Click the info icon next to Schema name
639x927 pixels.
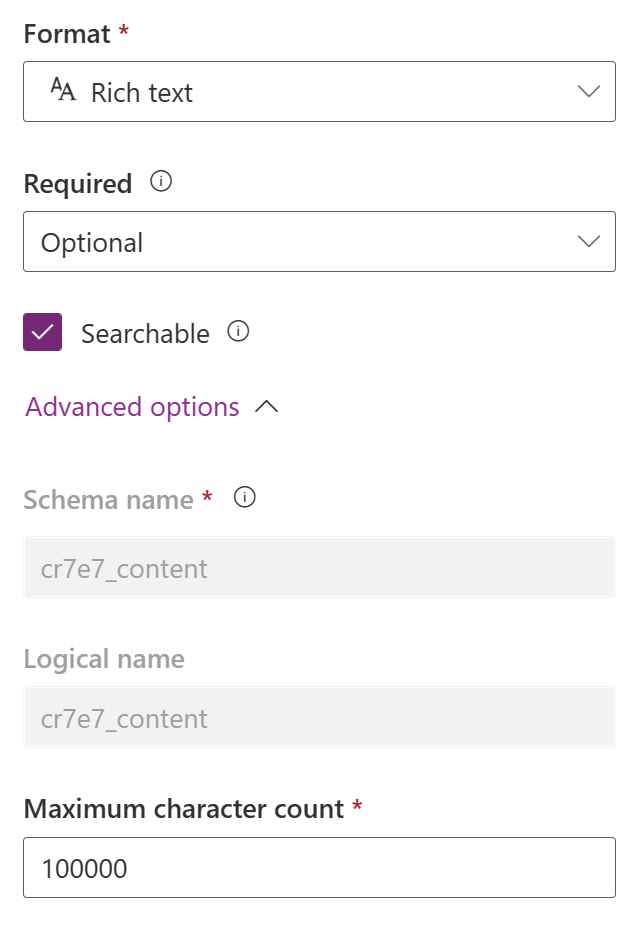(x=244, y=497)
